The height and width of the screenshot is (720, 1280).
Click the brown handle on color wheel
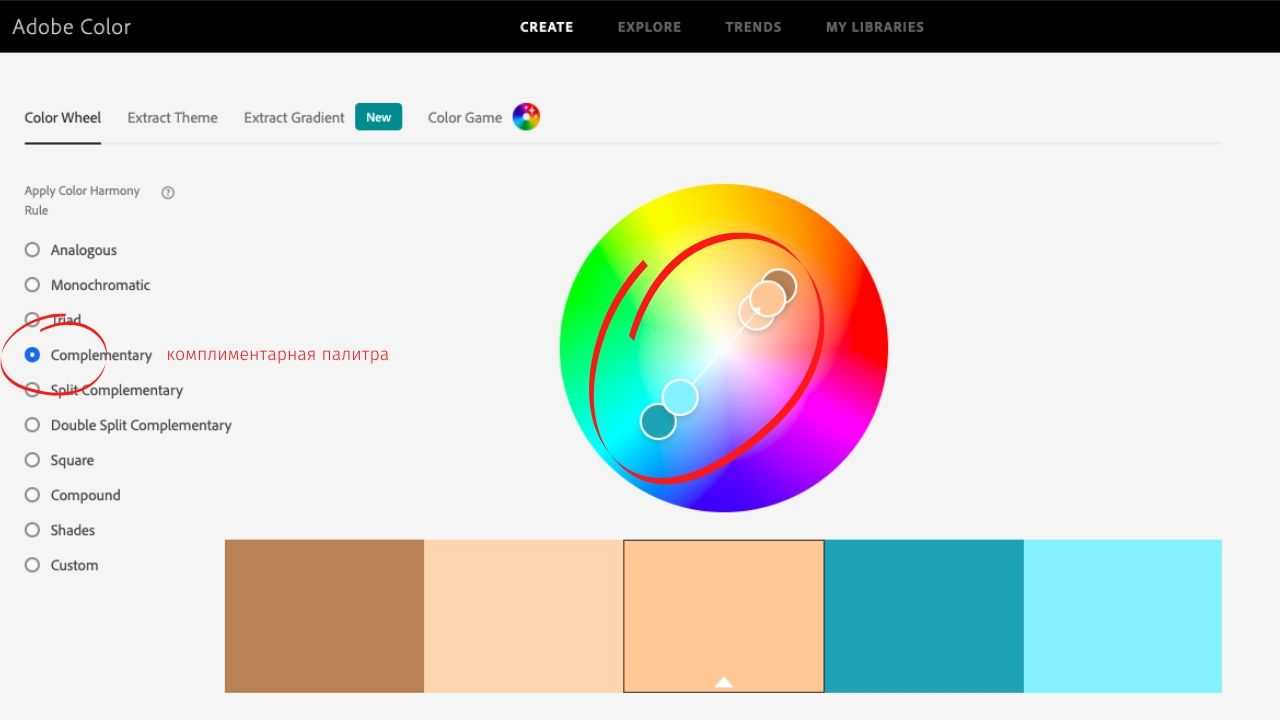click(779, 286)
